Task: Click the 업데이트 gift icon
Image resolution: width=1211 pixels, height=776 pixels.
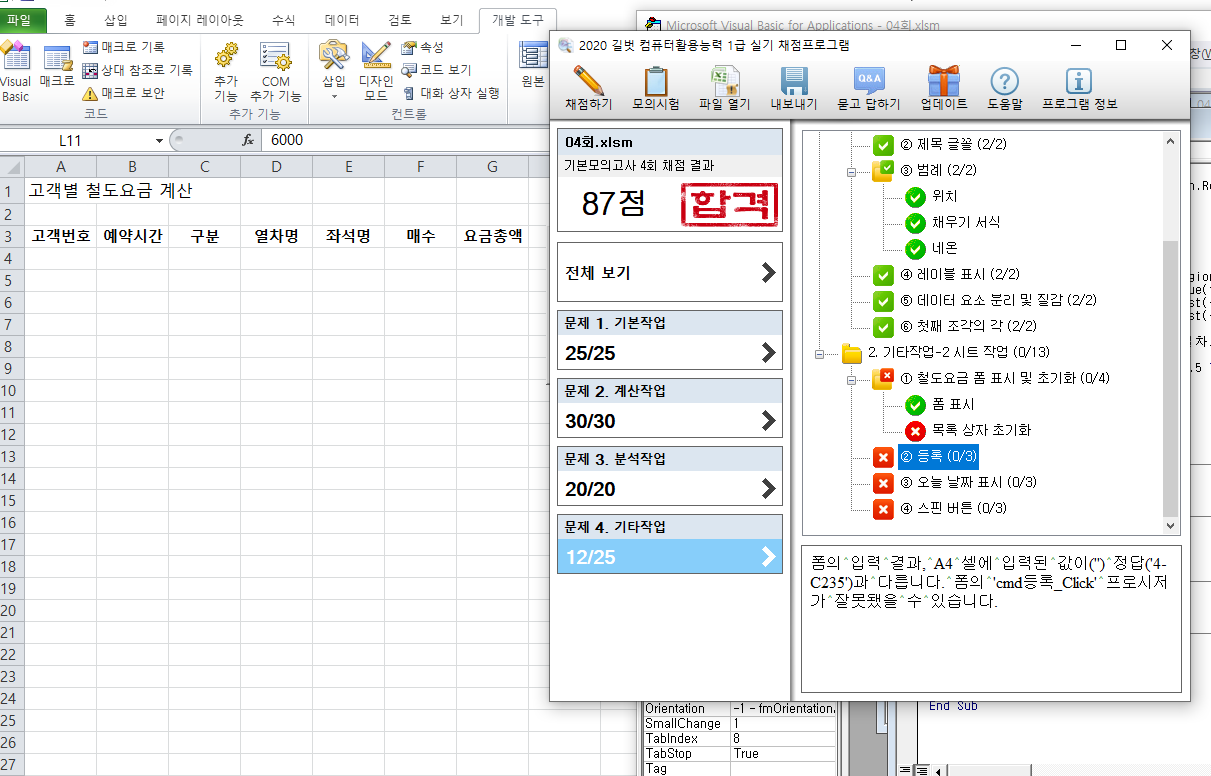Action: click(943, 85)
